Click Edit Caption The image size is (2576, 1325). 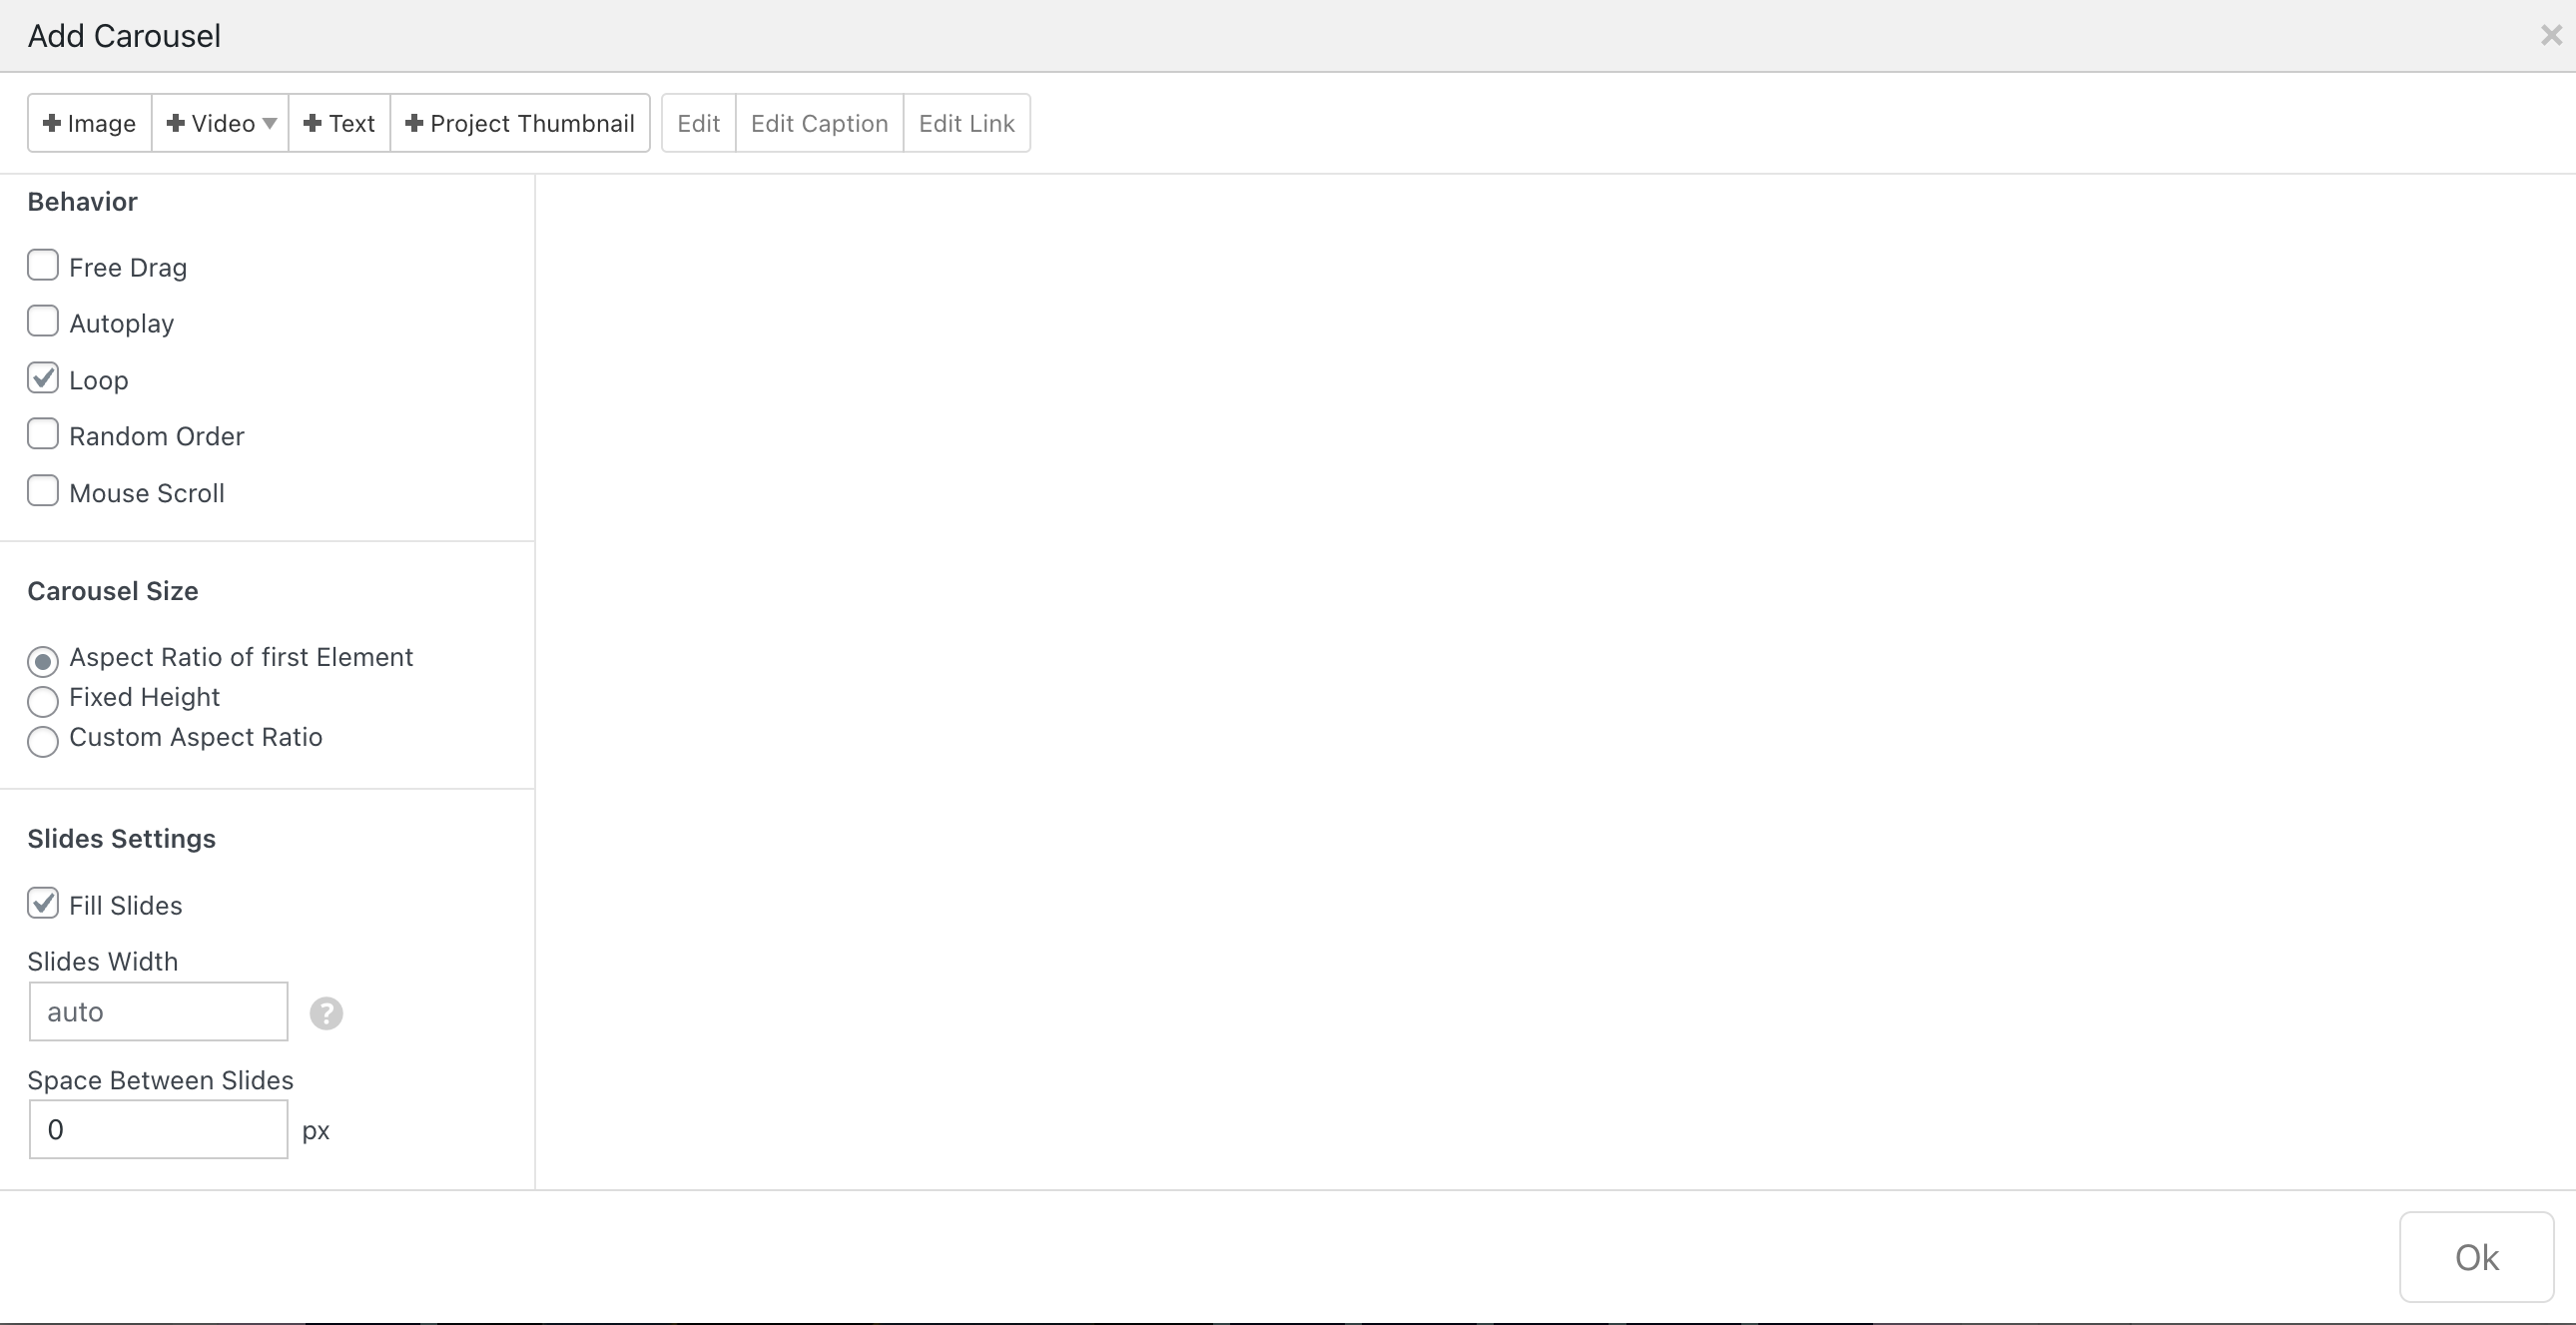point(819,123)
